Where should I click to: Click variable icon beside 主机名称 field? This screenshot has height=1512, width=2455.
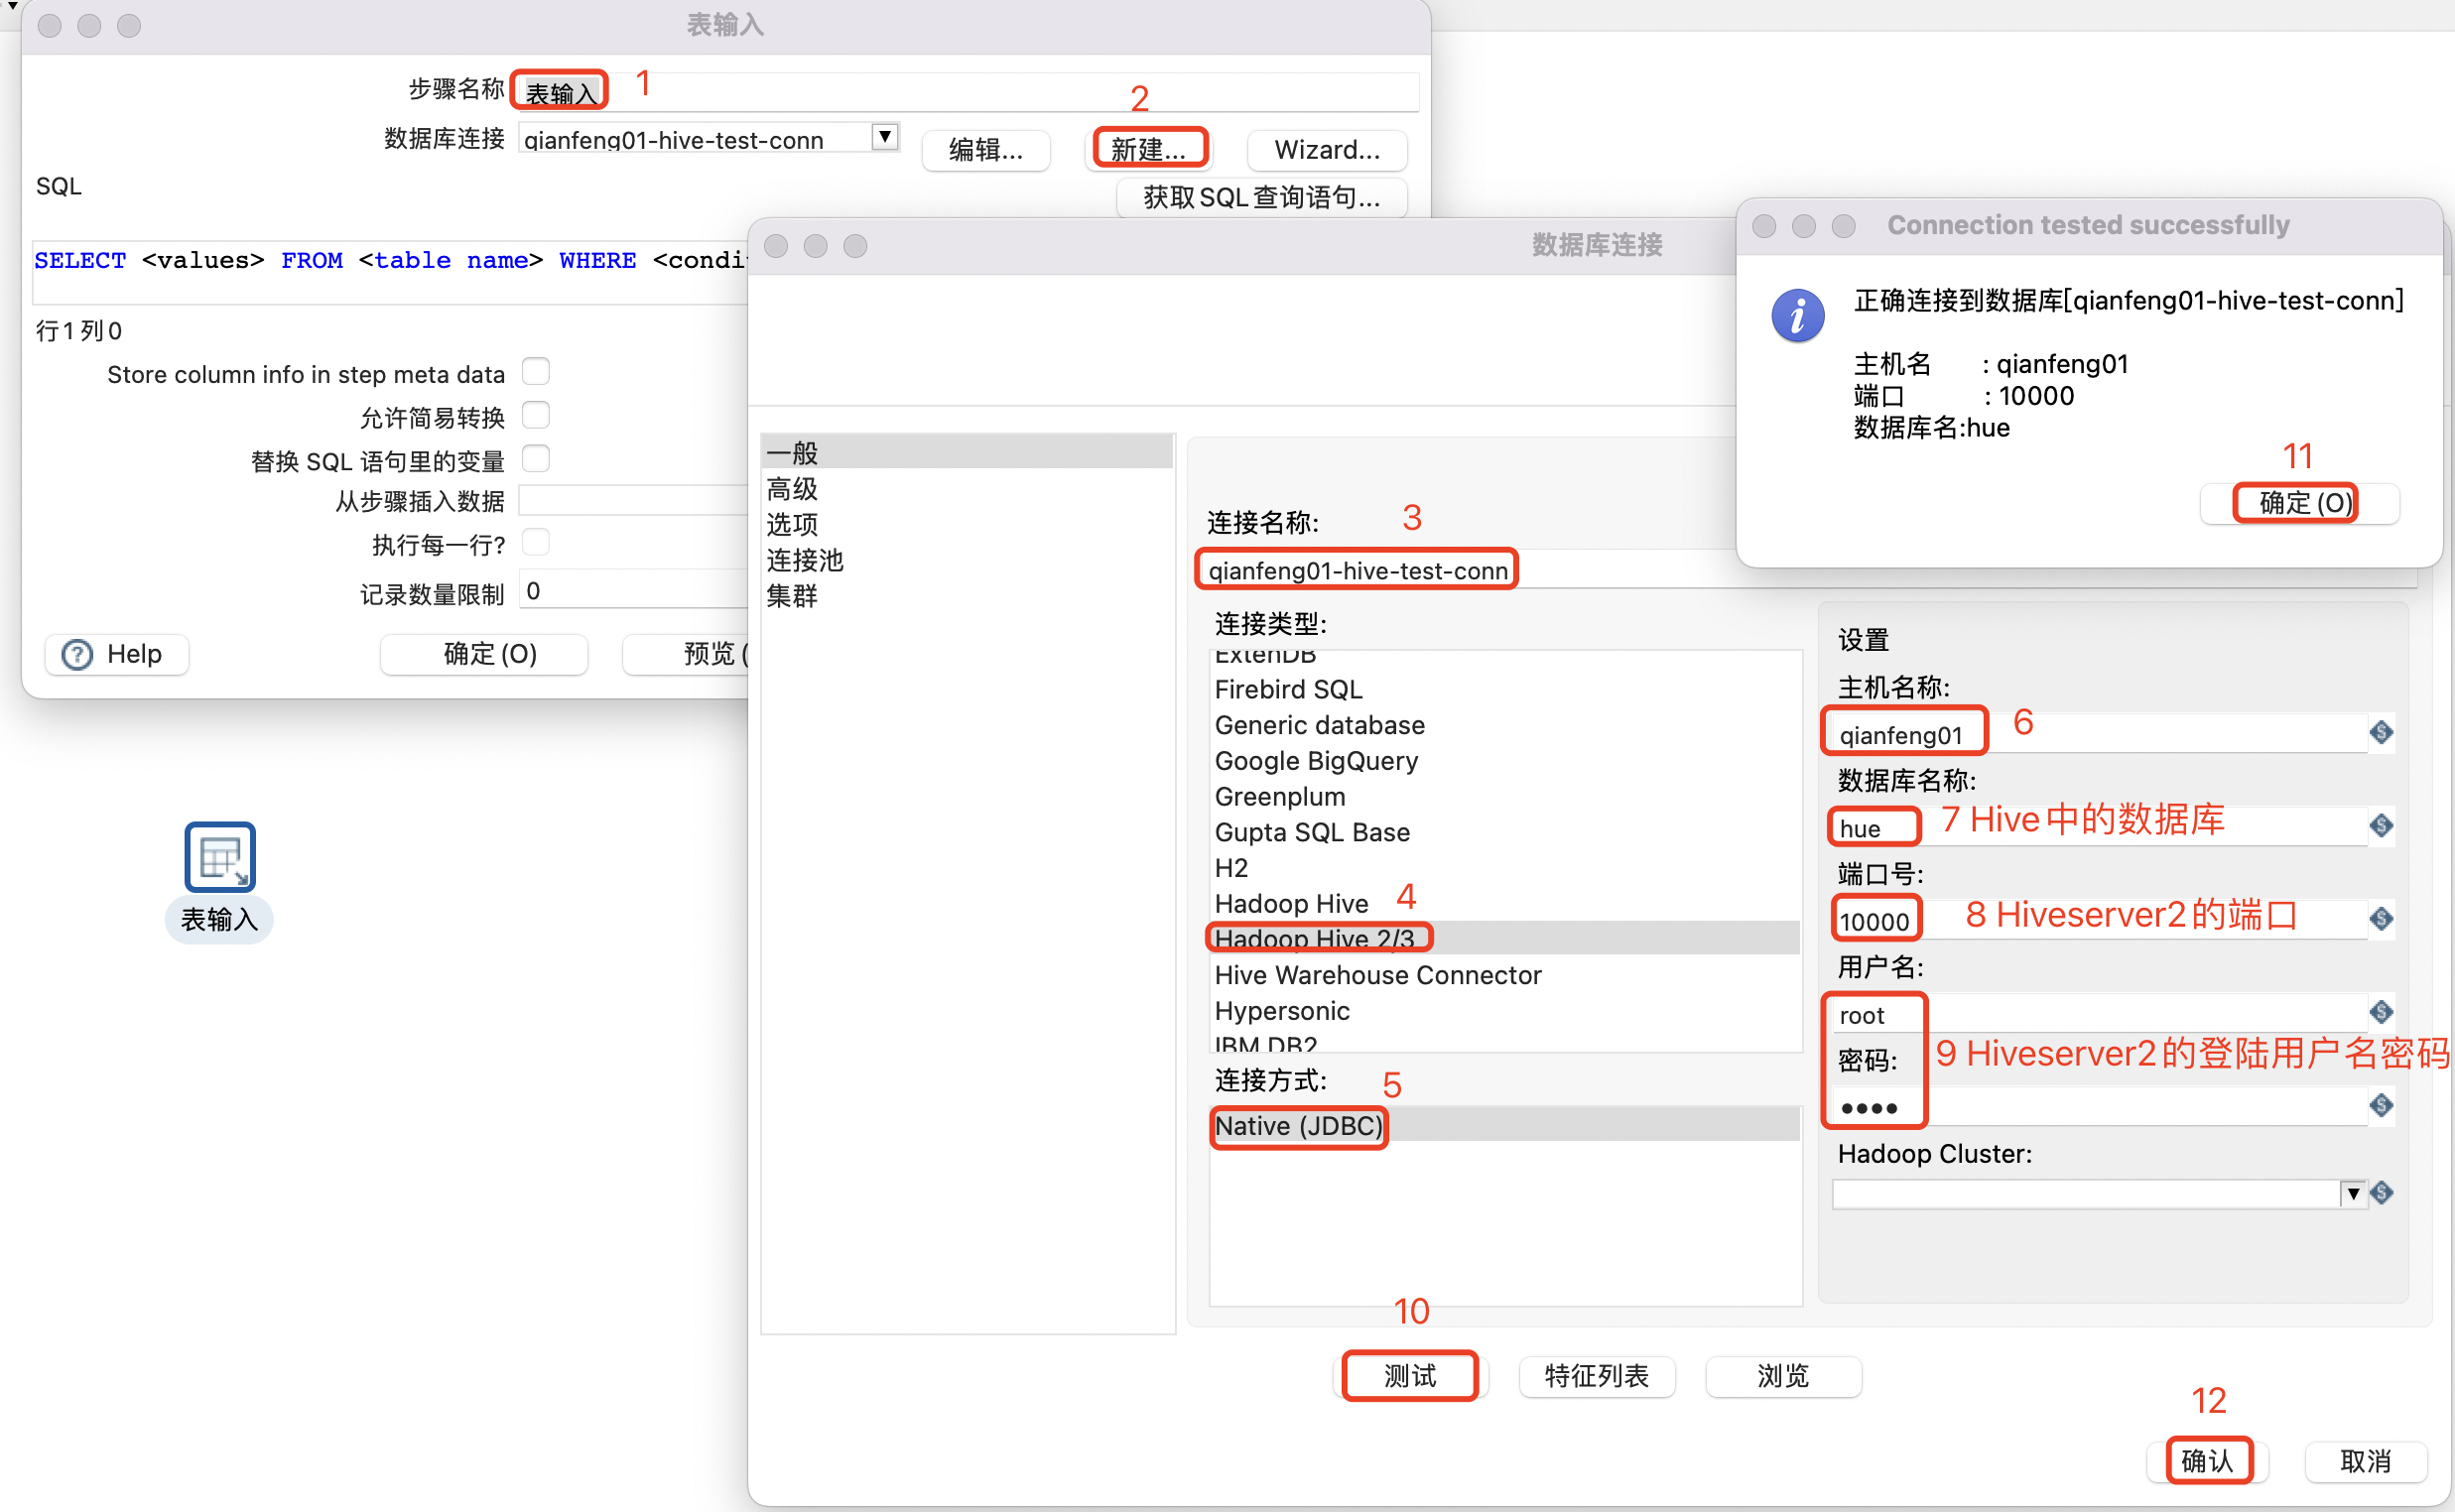(x=2381, y=732)
